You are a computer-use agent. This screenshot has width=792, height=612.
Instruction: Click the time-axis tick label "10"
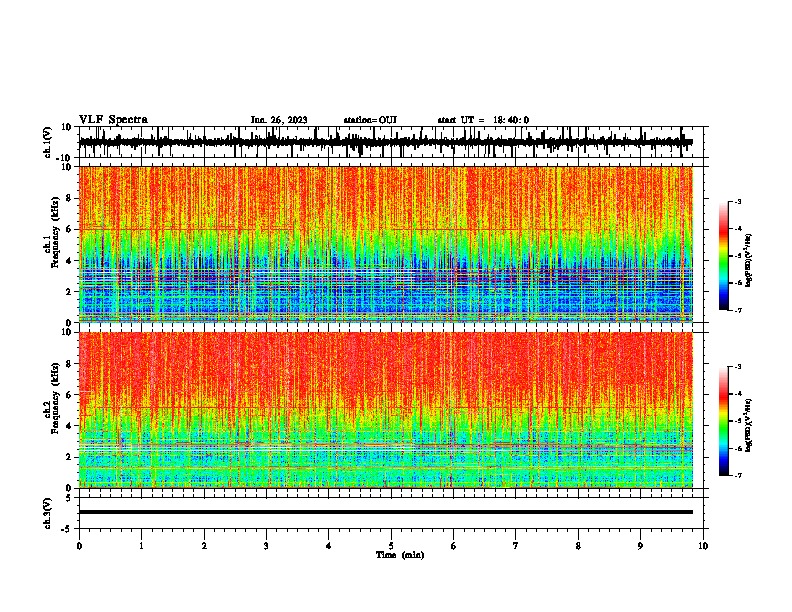click(x=703, y=546)
